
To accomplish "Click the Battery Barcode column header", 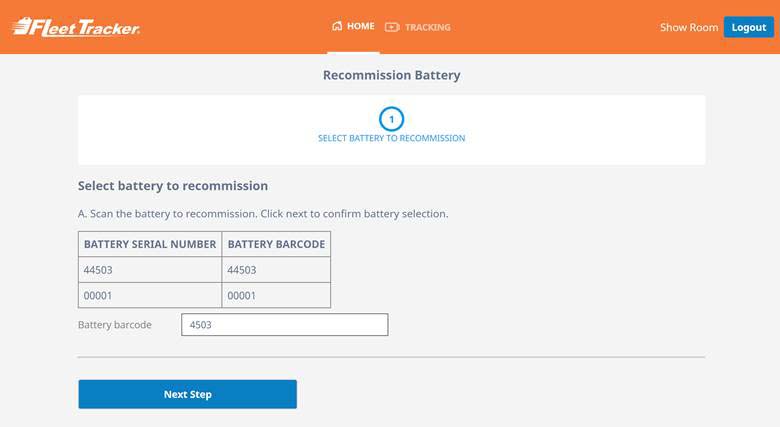I will [x=276, y=244].
